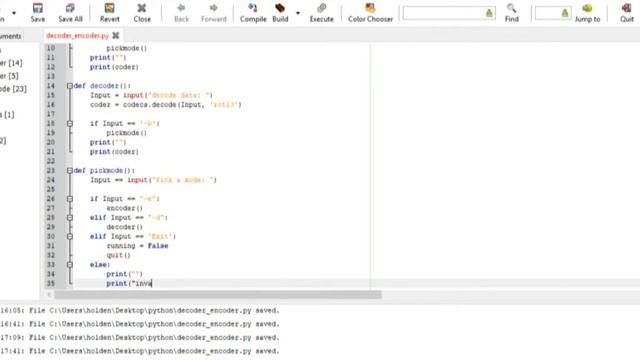Switch to the Documents sidebar tab

pos(10,36)
